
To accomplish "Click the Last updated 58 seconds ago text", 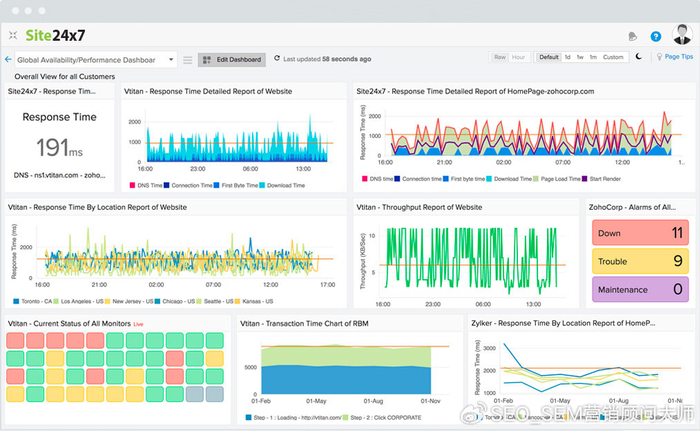I will point(327,59).
